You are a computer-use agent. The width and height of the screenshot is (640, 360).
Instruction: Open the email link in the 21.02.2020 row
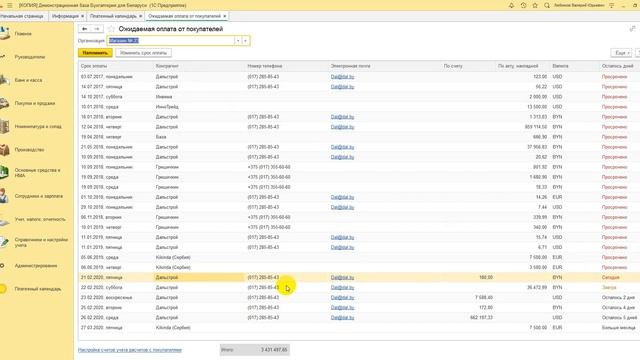pos(342,278)
